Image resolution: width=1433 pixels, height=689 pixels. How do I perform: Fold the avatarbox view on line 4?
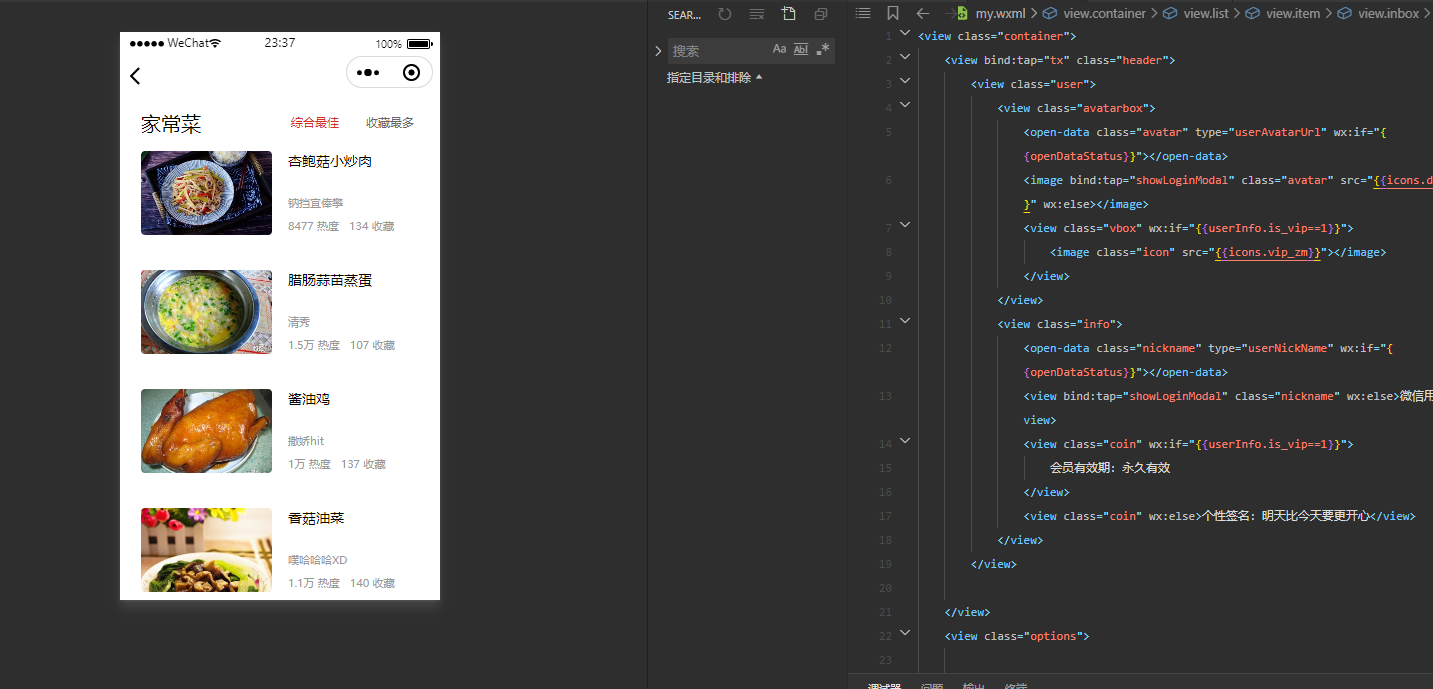click(905, 104)
